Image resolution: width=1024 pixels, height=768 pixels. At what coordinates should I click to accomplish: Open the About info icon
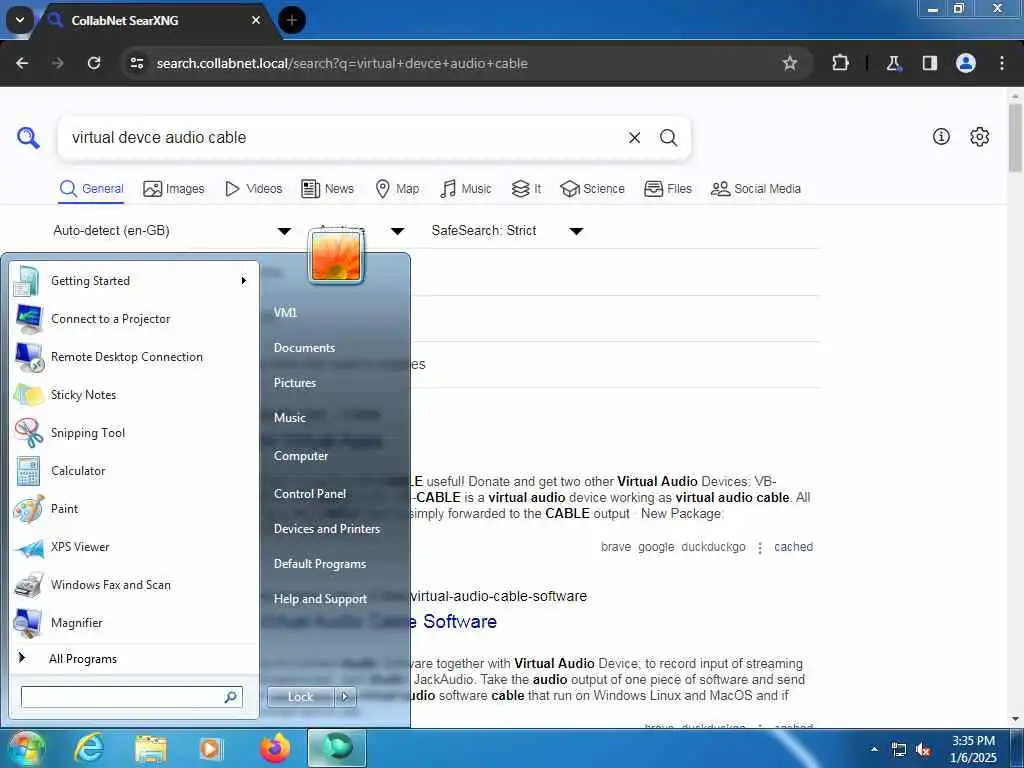[940, 136]
